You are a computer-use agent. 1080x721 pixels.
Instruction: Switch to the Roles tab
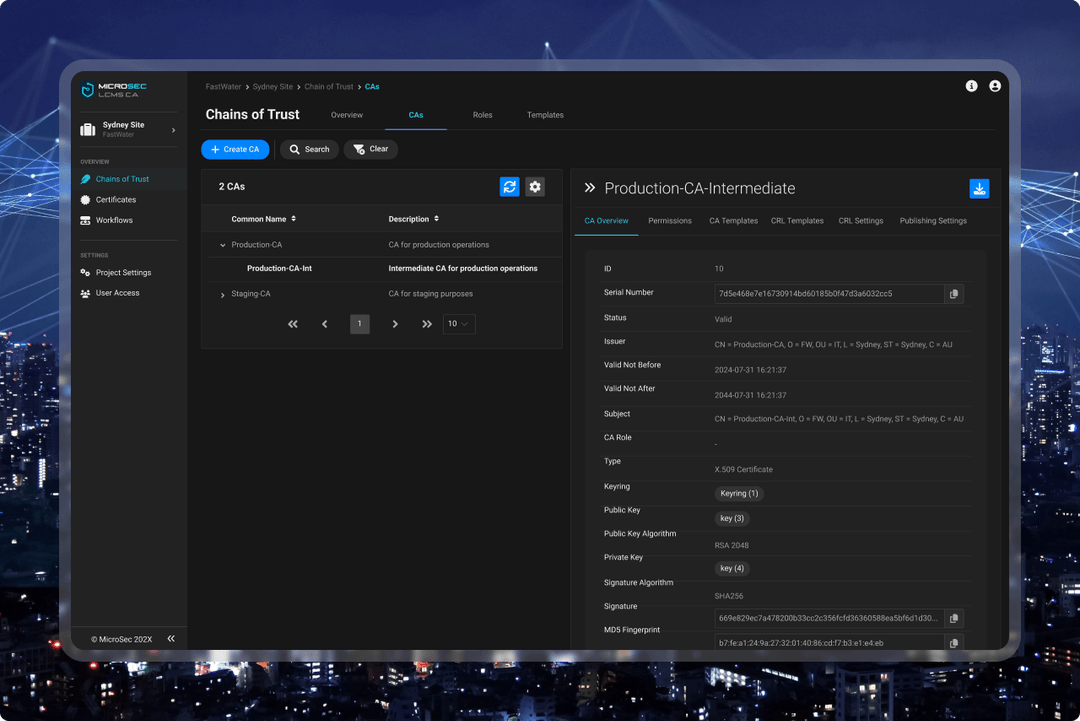[x=482, y=115]
